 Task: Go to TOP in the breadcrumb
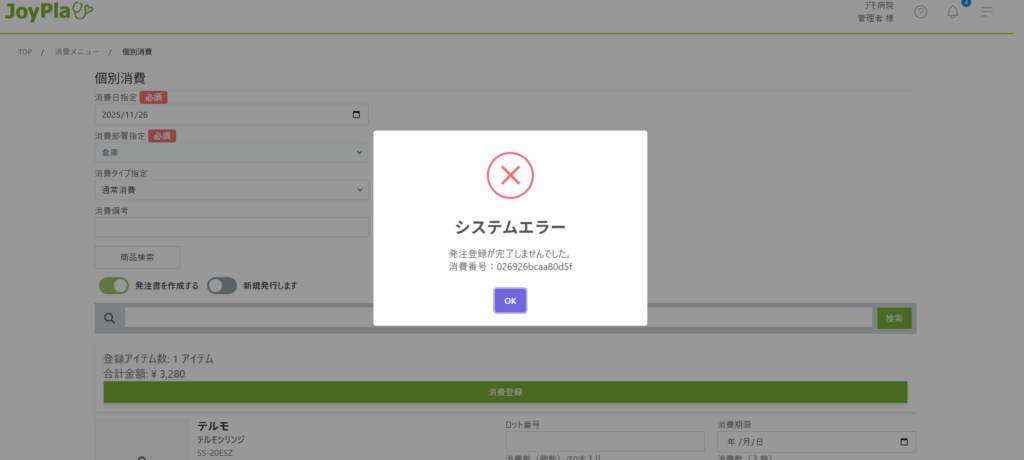click(x=25, y=51)
